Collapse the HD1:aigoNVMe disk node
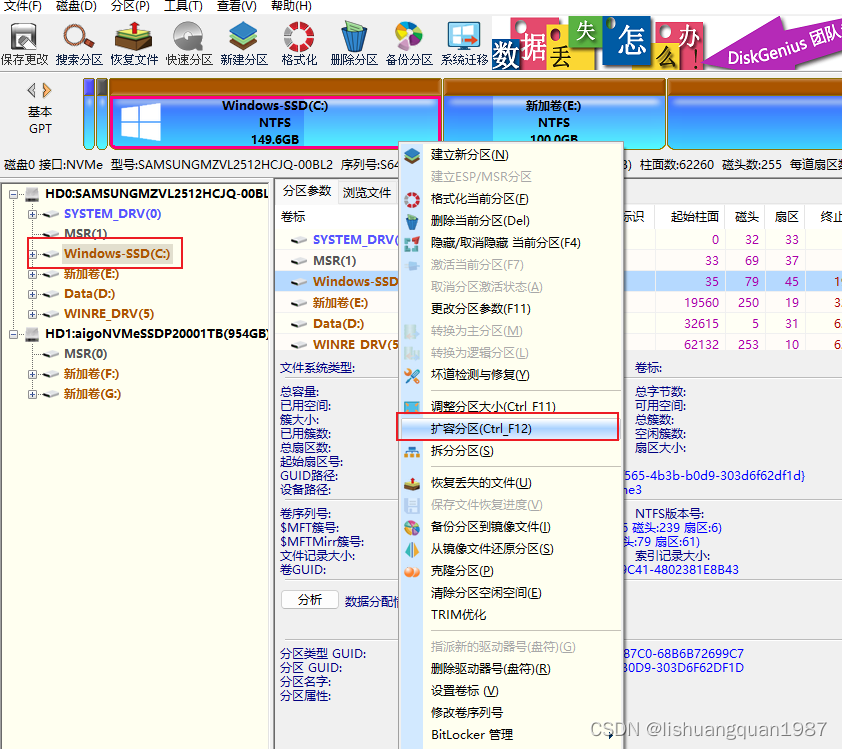 [13, 334]
